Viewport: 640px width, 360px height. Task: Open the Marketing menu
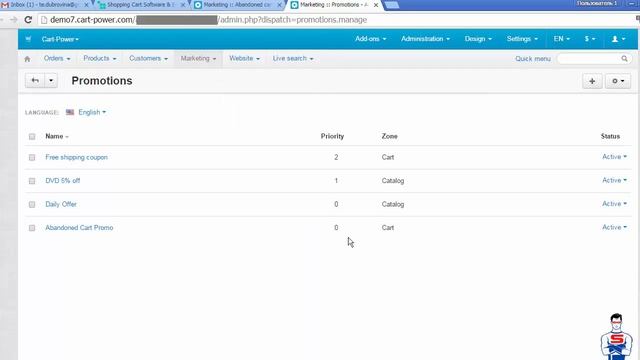point(198,59)
